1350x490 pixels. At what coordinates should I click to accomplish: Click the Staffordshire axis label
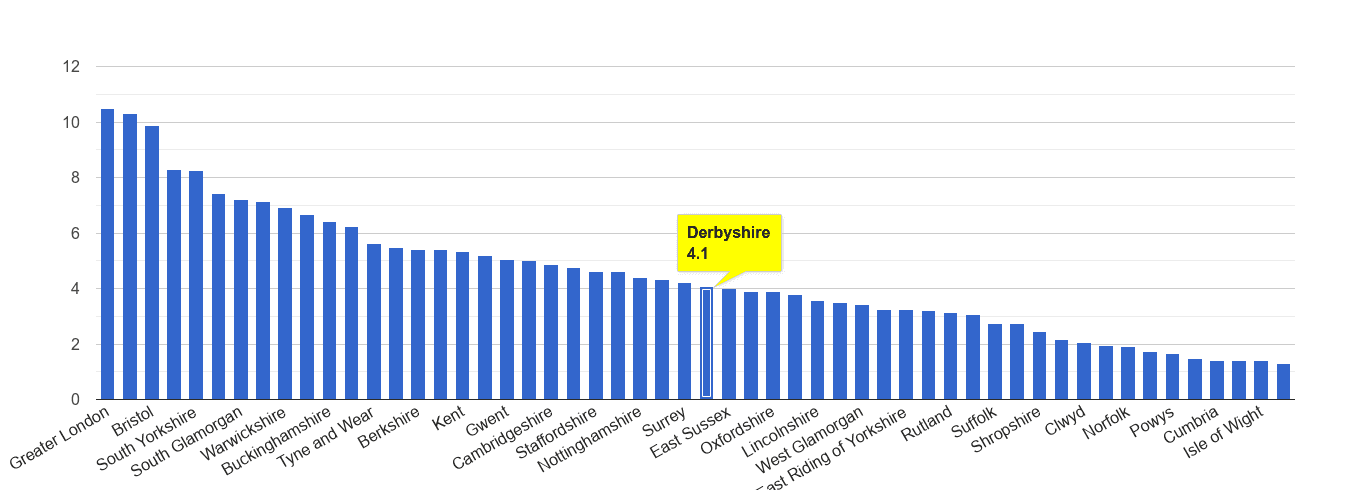coord(557,432)
